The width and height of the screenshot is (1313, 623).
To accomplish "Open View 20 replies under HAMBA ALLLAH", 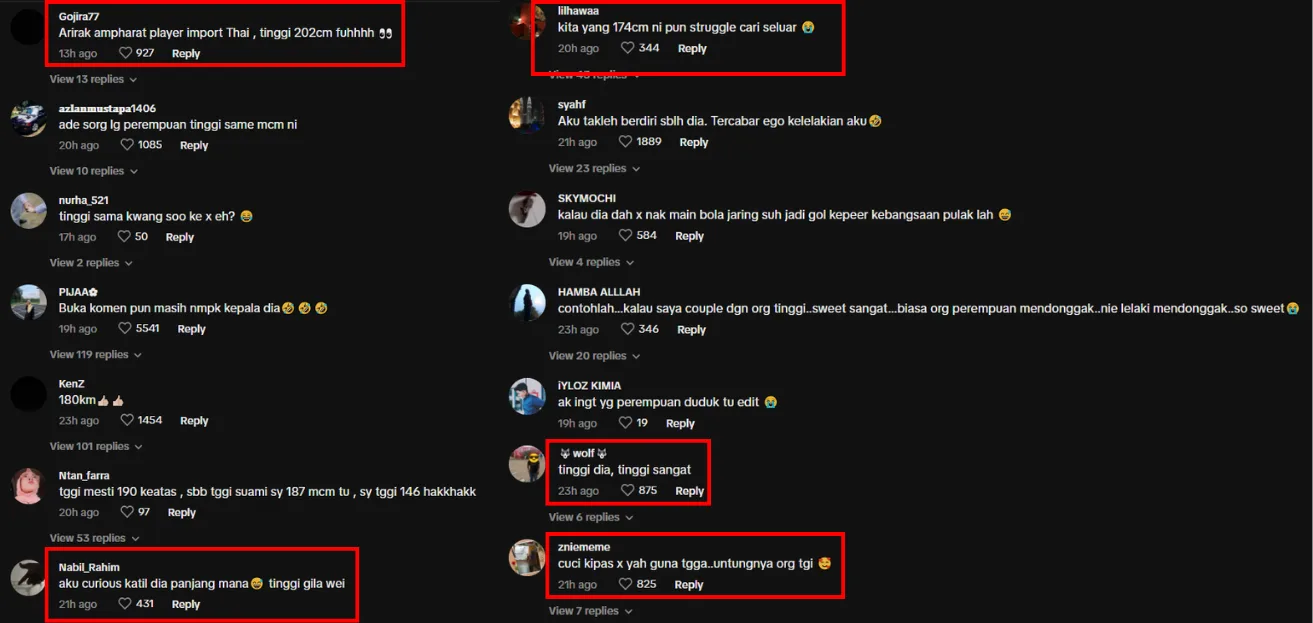I will (594, 356).
